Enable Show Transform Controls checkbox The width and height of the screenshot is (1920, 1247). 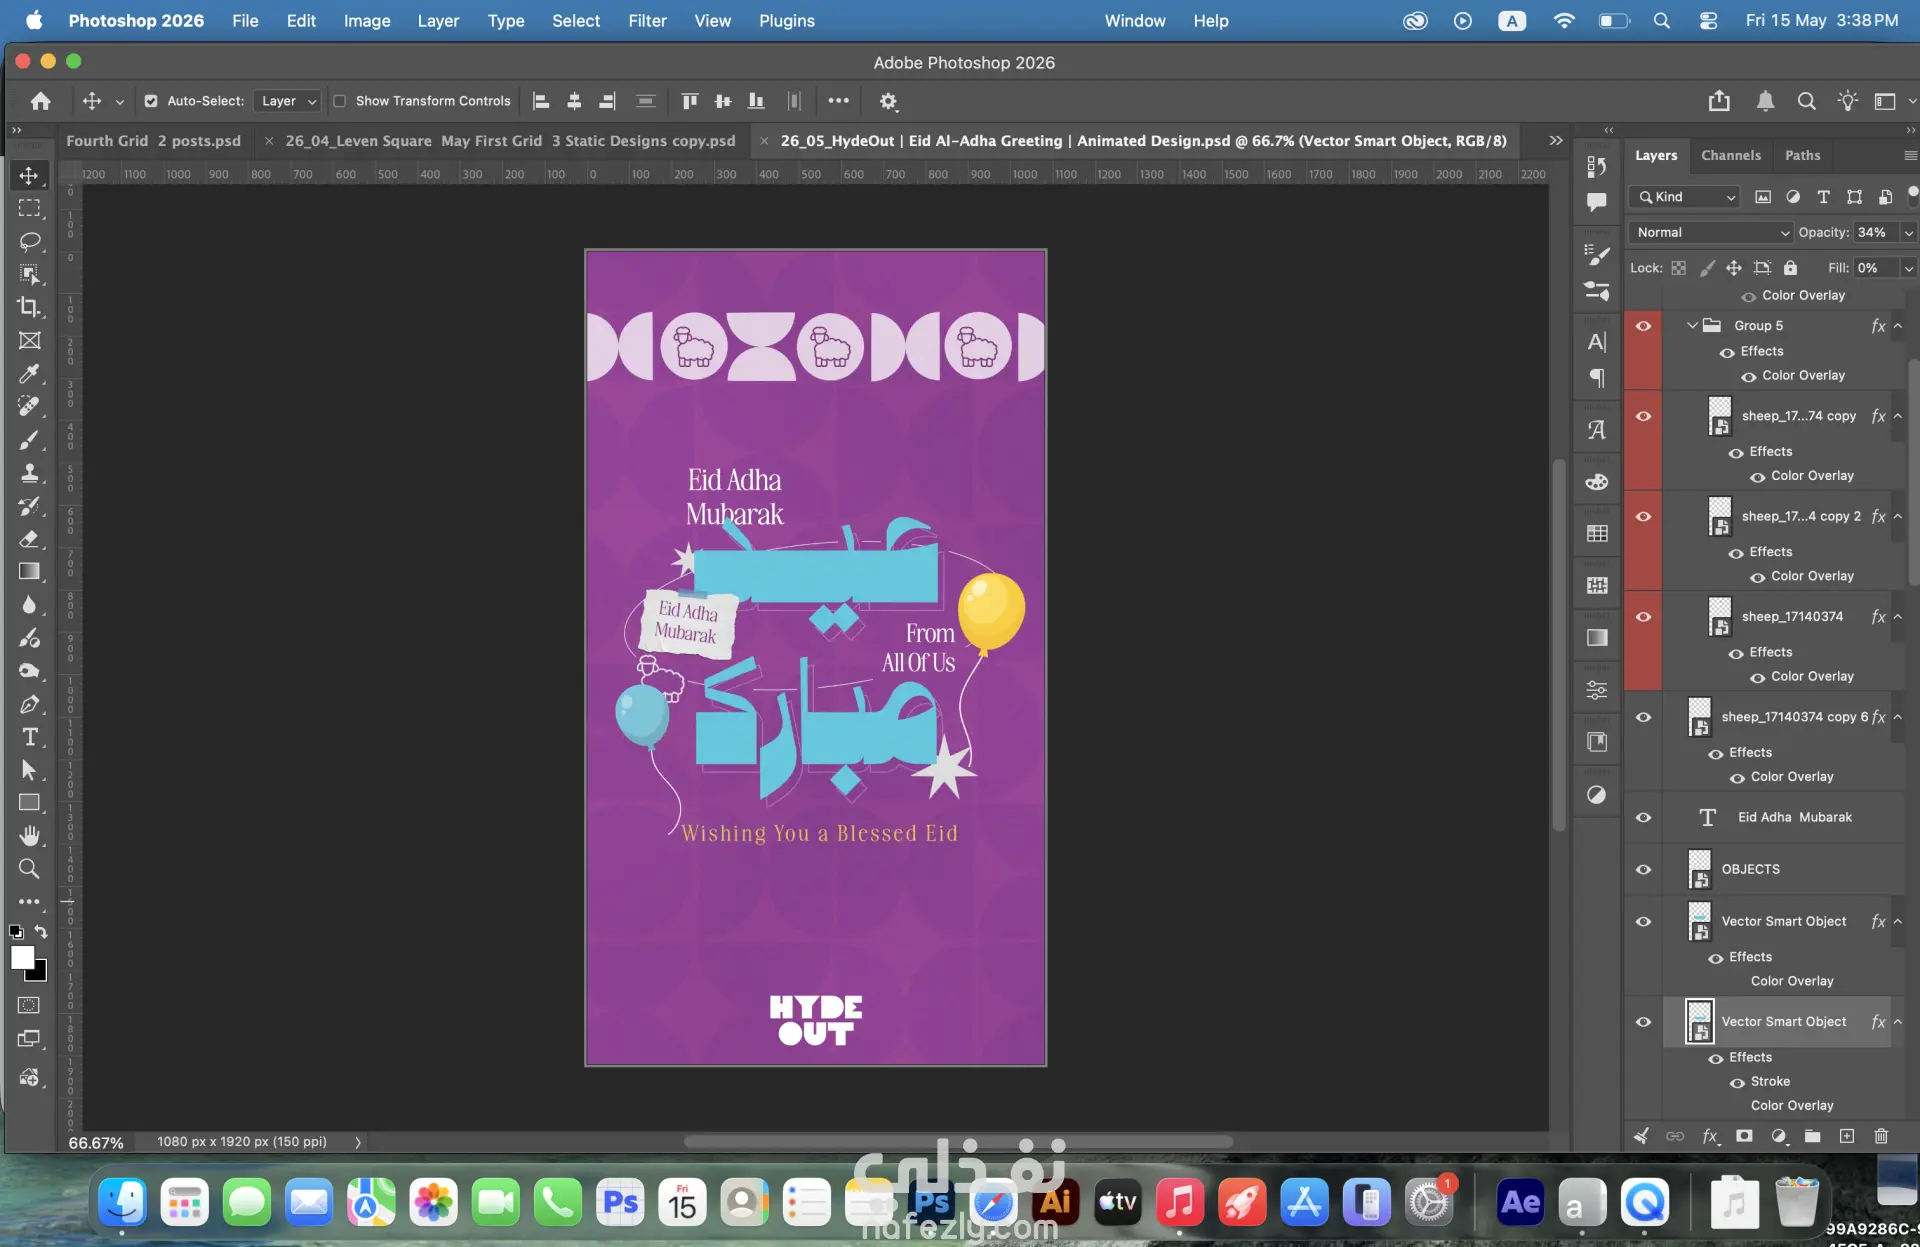coord(340,101)
